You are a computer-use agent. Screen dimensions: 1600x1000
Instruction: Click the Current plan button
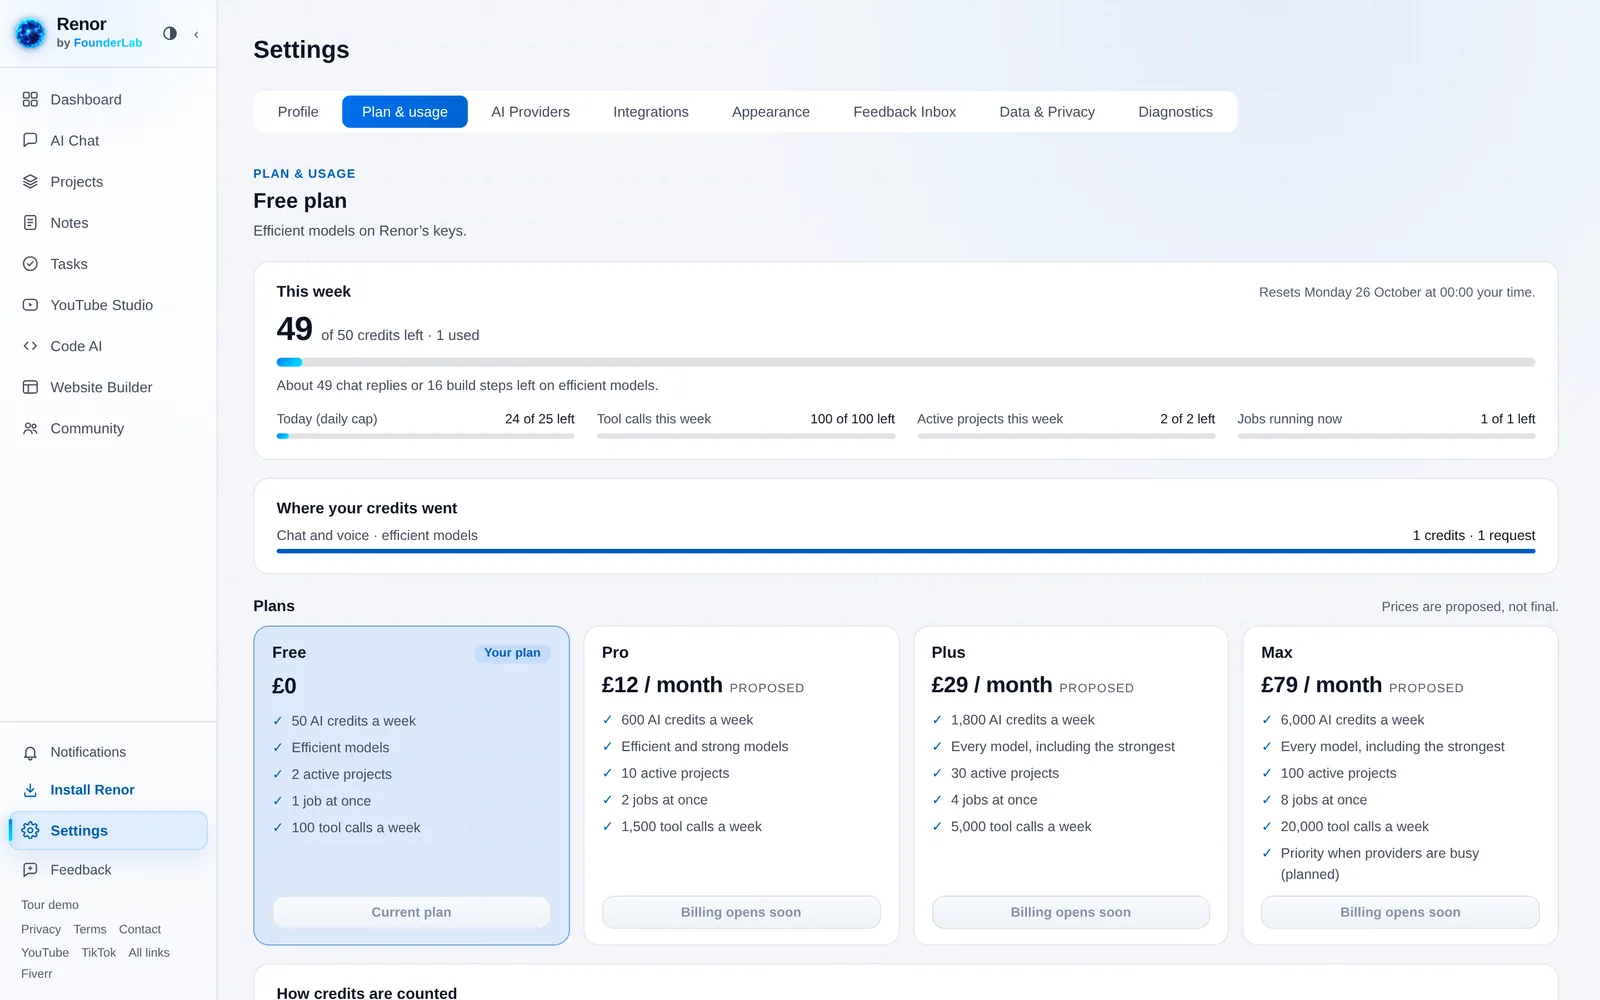click(411, 912)
